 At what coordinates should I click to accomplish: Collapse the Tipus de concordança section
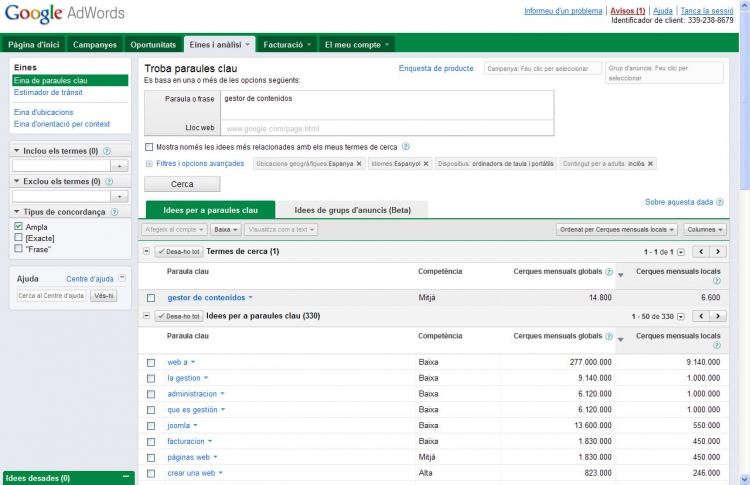tap(17, 211)
